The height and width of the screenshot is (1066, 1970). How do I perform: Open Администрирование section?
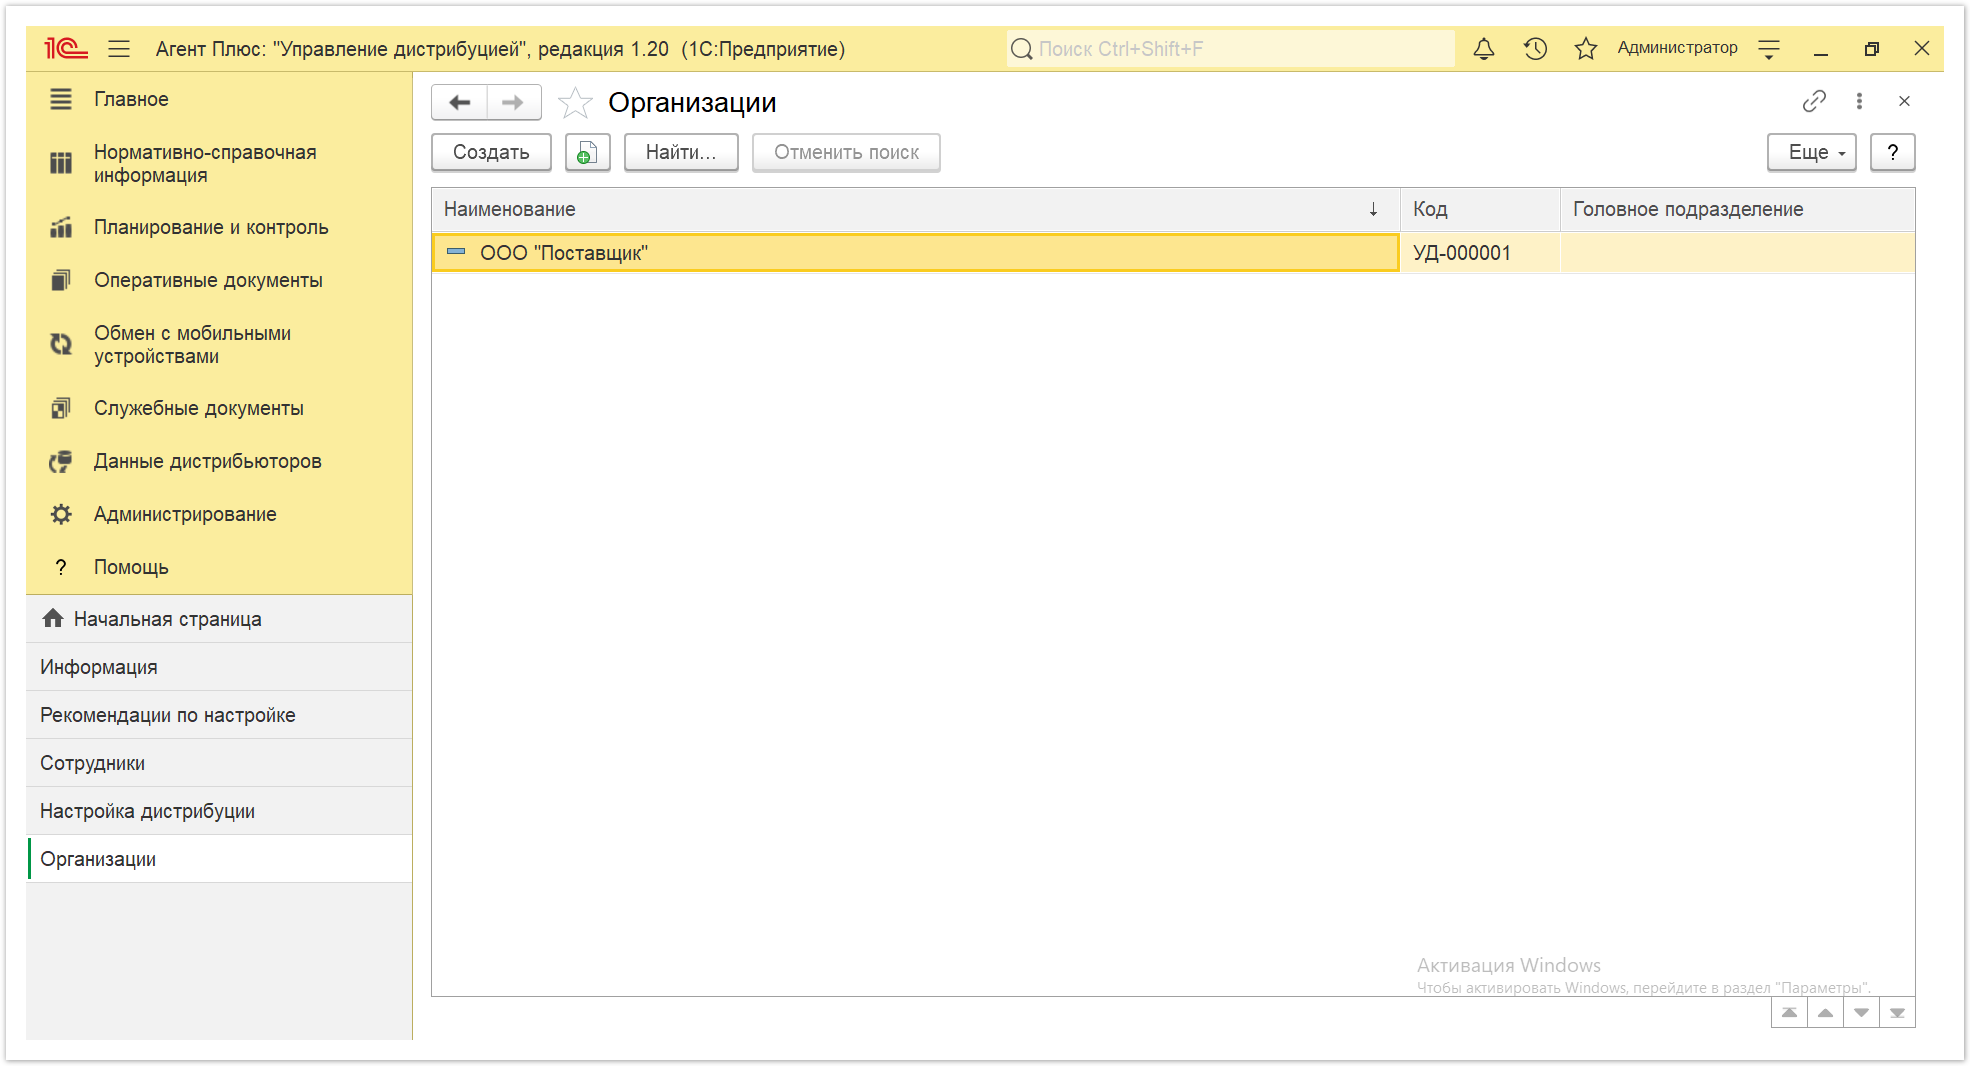tap(185, 514)
